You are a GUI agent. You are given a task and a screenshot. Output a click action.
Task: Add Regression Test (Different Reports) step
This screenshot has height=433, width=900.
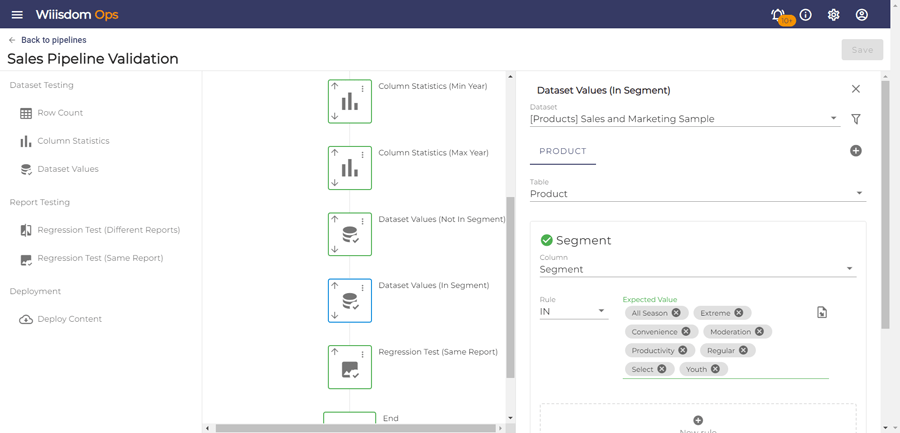[100, 230]
